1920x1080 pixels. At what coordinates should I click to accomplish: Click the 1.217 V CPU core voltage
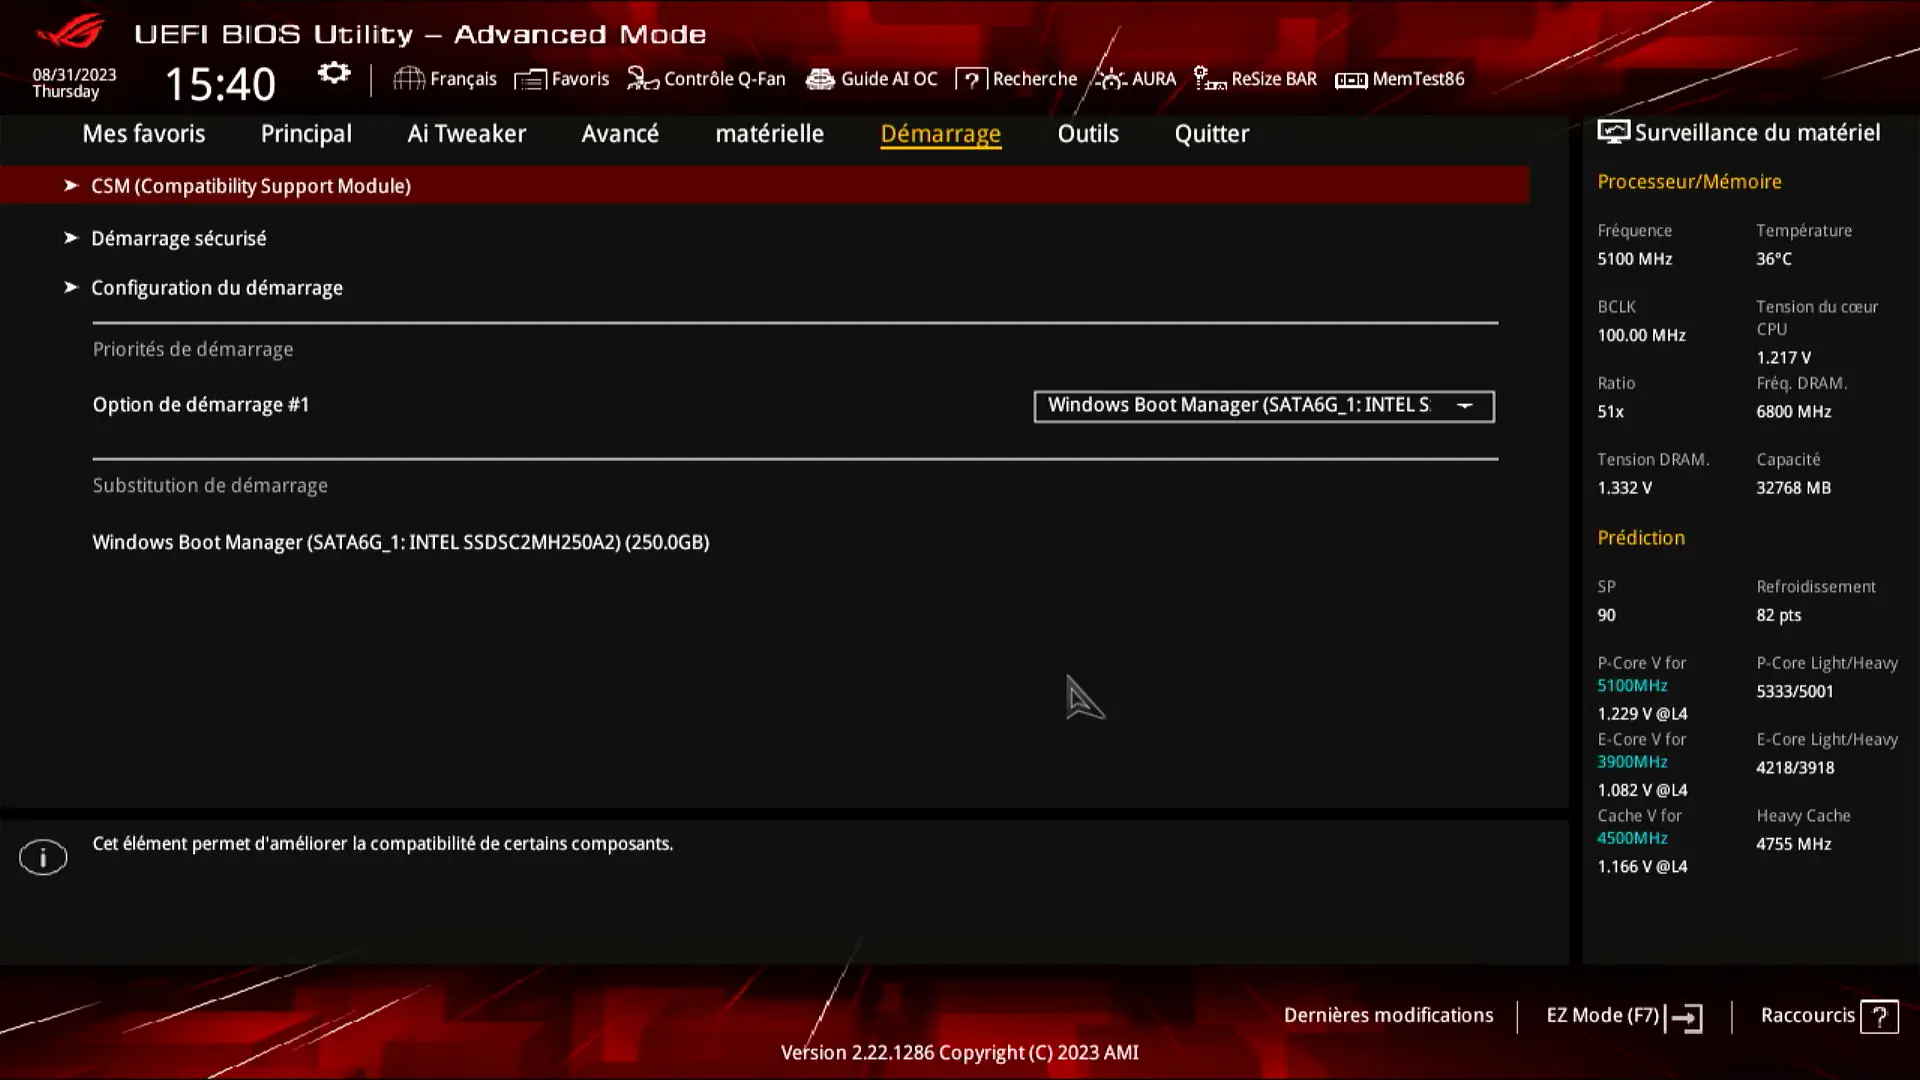[1783, 357]
